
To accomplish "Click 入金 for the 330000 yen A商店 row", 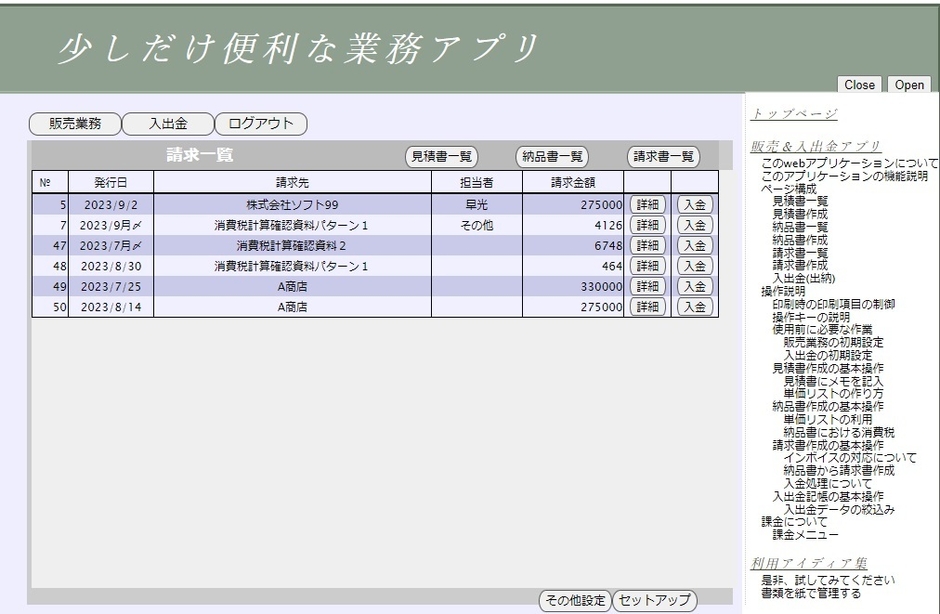I will [695, 286].
